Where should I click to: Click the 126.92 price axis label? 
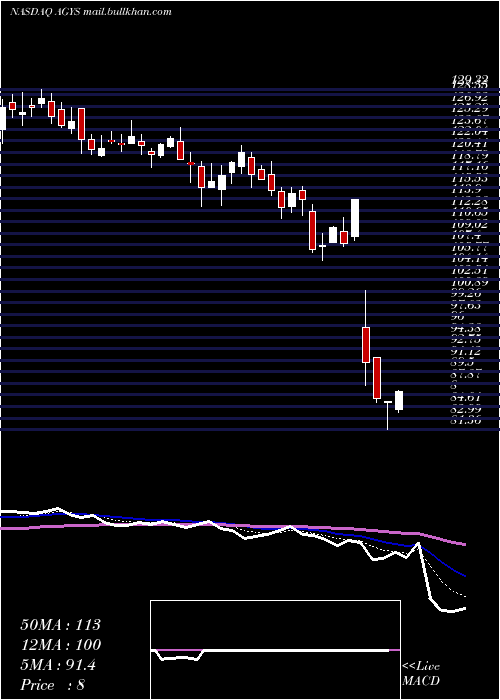pos(469,97)
